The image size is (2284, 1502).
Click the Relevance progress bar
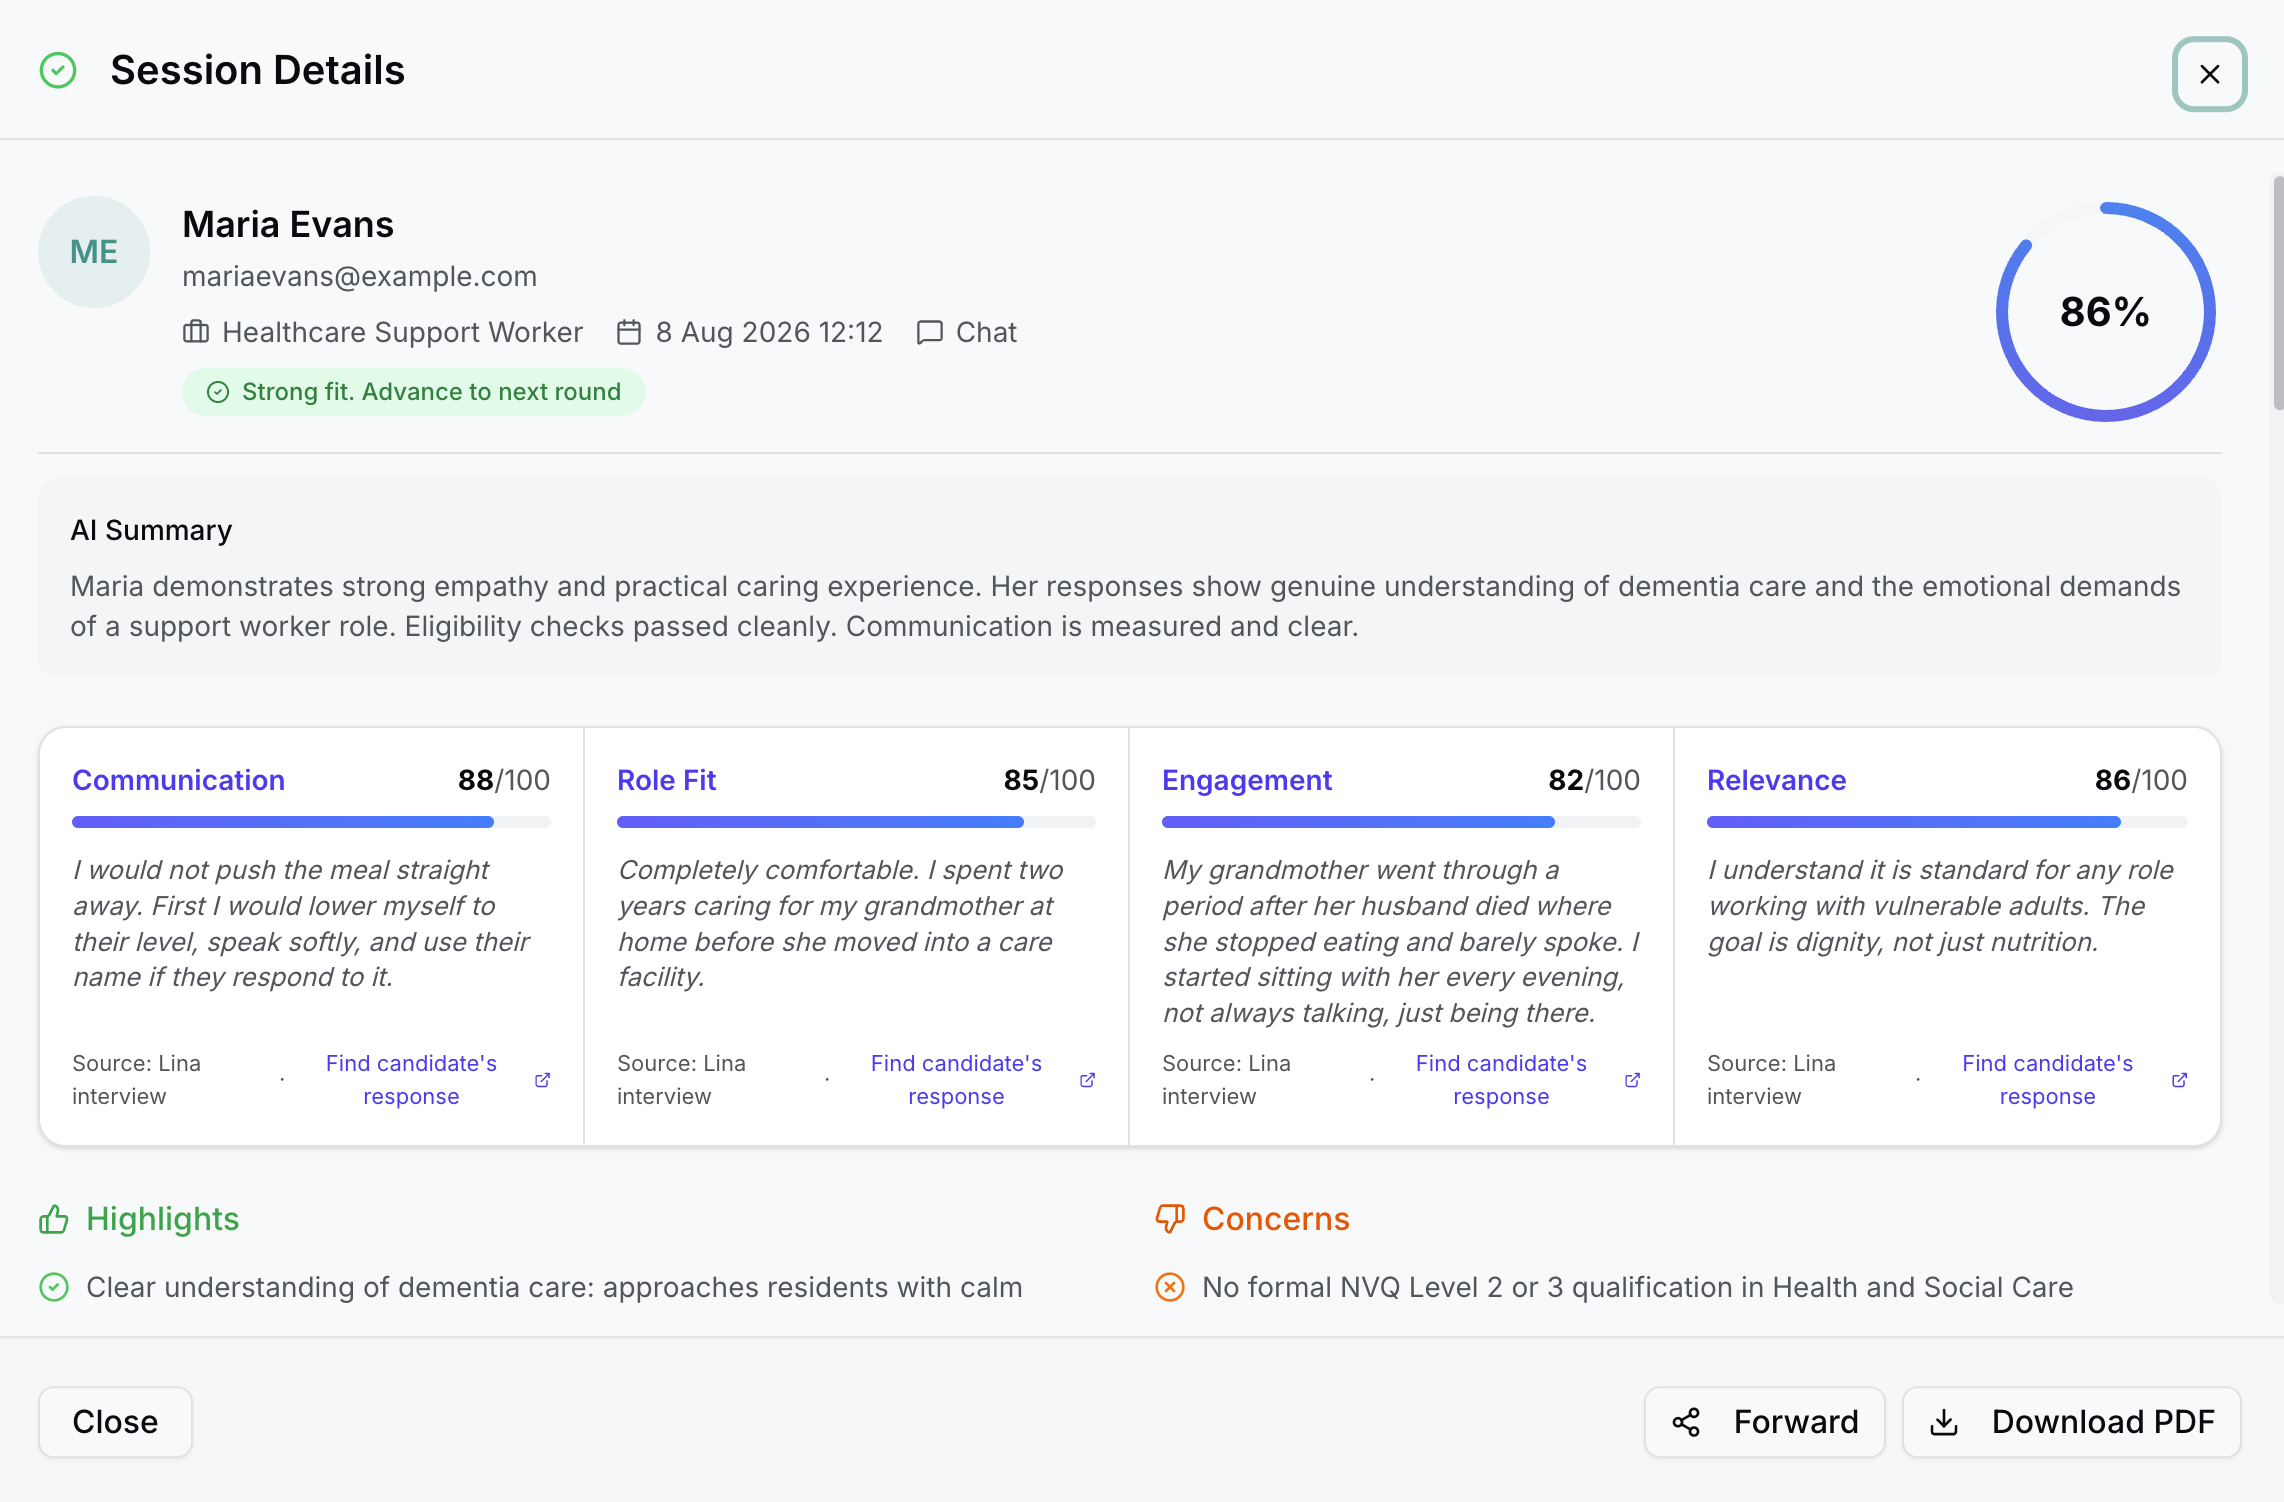[1947, 822]
